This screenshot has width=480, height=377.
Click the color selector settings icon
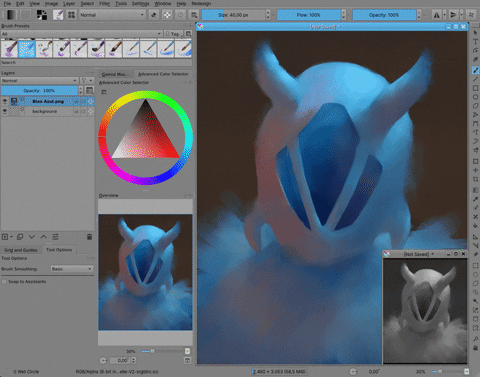coord(104,92)
